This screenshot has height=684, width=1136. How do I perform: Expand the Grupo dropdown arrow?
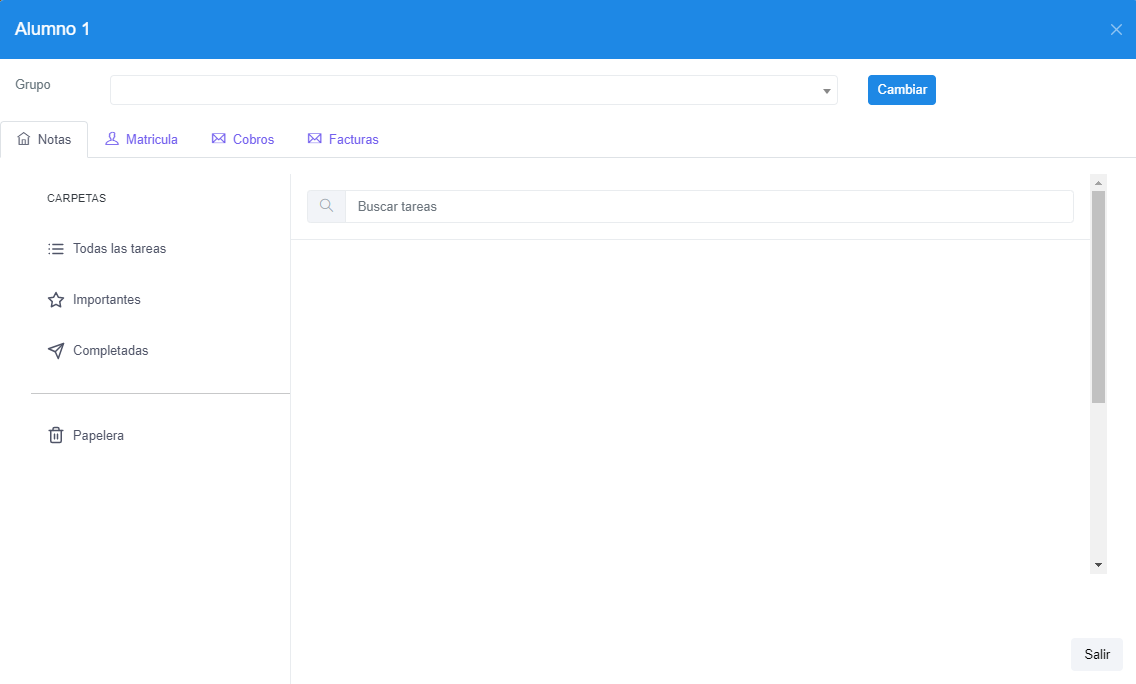tap(827, 91)
